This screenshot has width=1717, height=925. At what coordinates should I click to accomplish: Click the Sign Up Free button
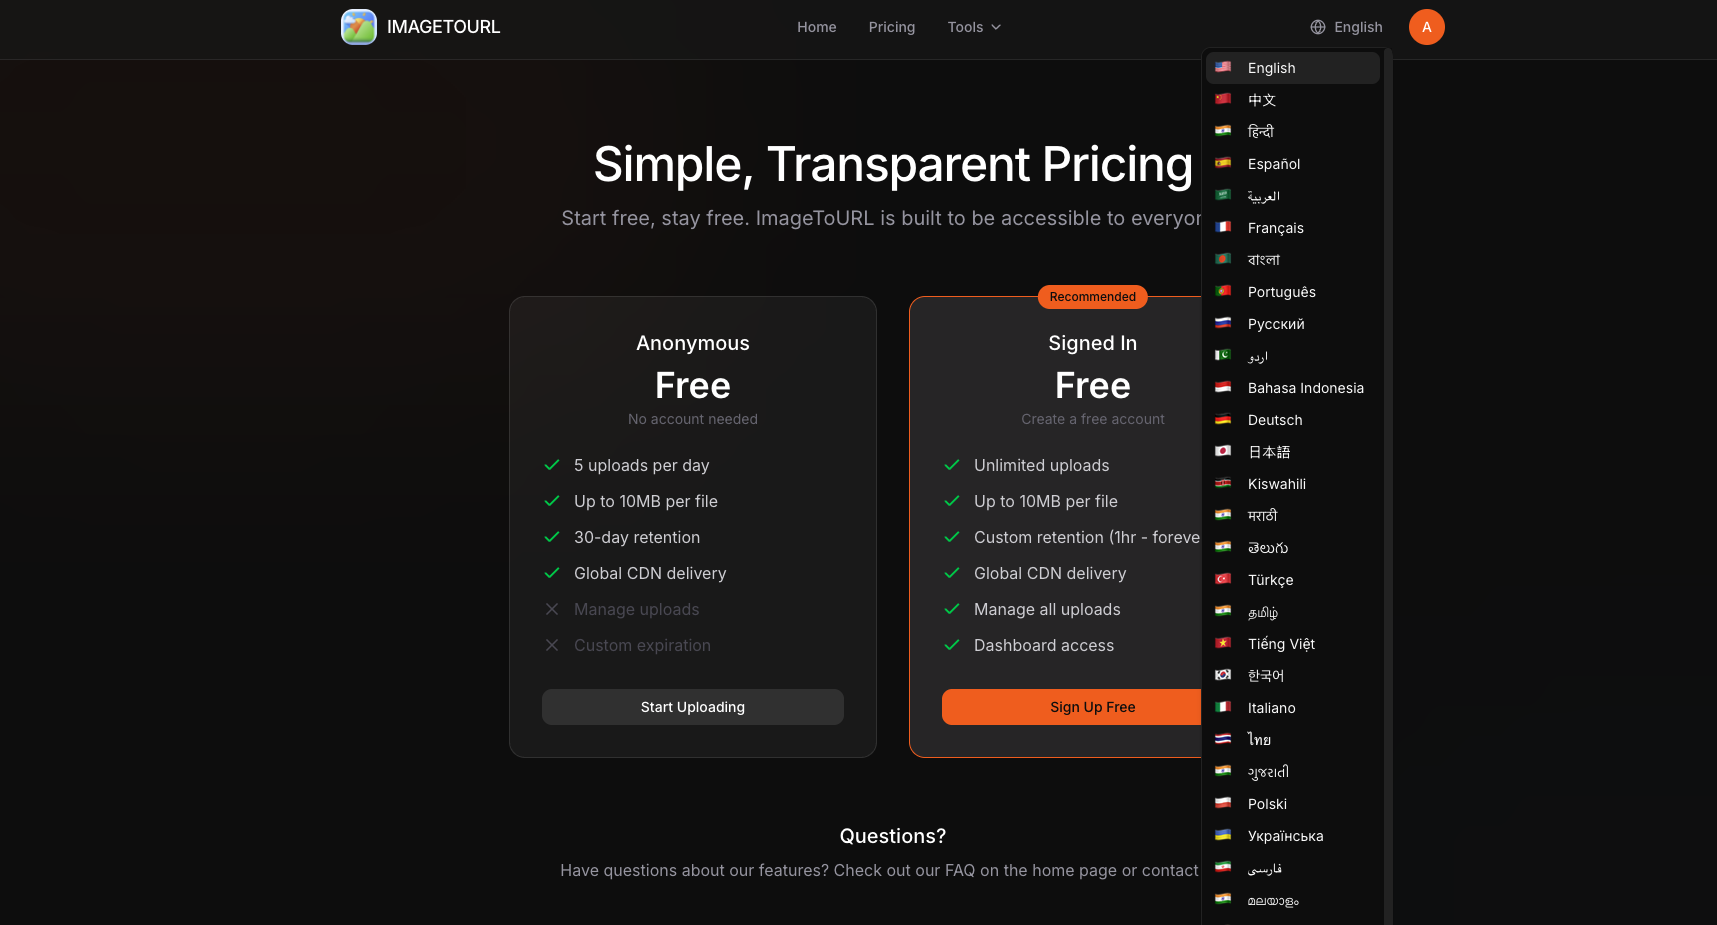[x=1071, y=707]
